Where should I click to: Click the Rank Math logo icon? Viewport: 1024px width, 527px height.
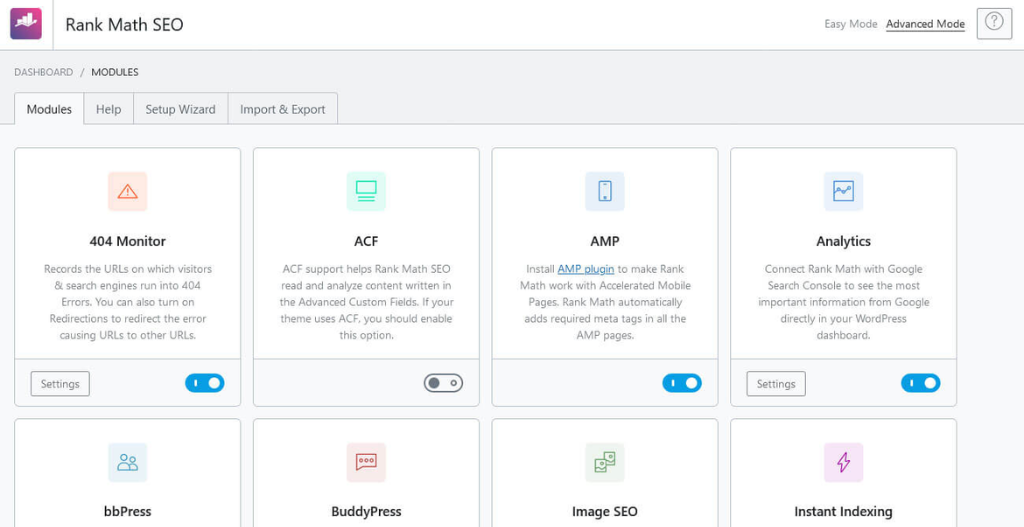click(26, 24)
